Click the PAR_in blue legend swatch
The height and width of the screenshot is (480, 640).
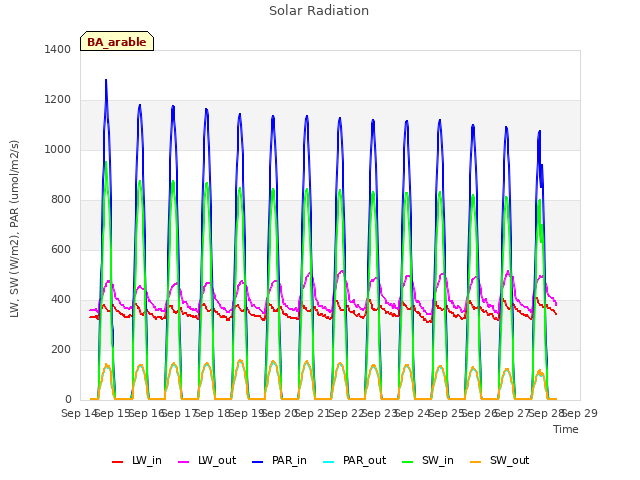pyautogui.click(x=258, y=462)
